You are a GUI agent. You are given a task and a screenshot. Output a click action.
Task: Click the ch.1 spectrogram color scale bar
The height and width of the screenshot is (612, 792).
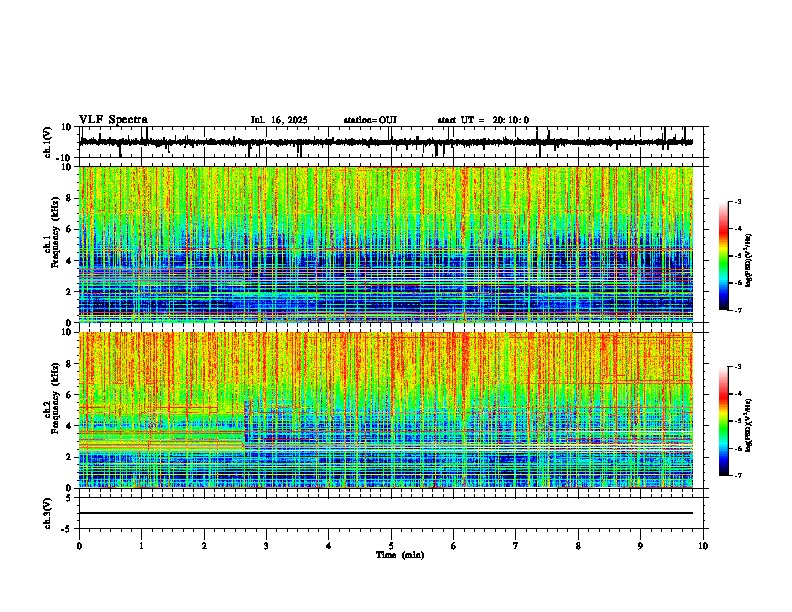tap(723, 256)
